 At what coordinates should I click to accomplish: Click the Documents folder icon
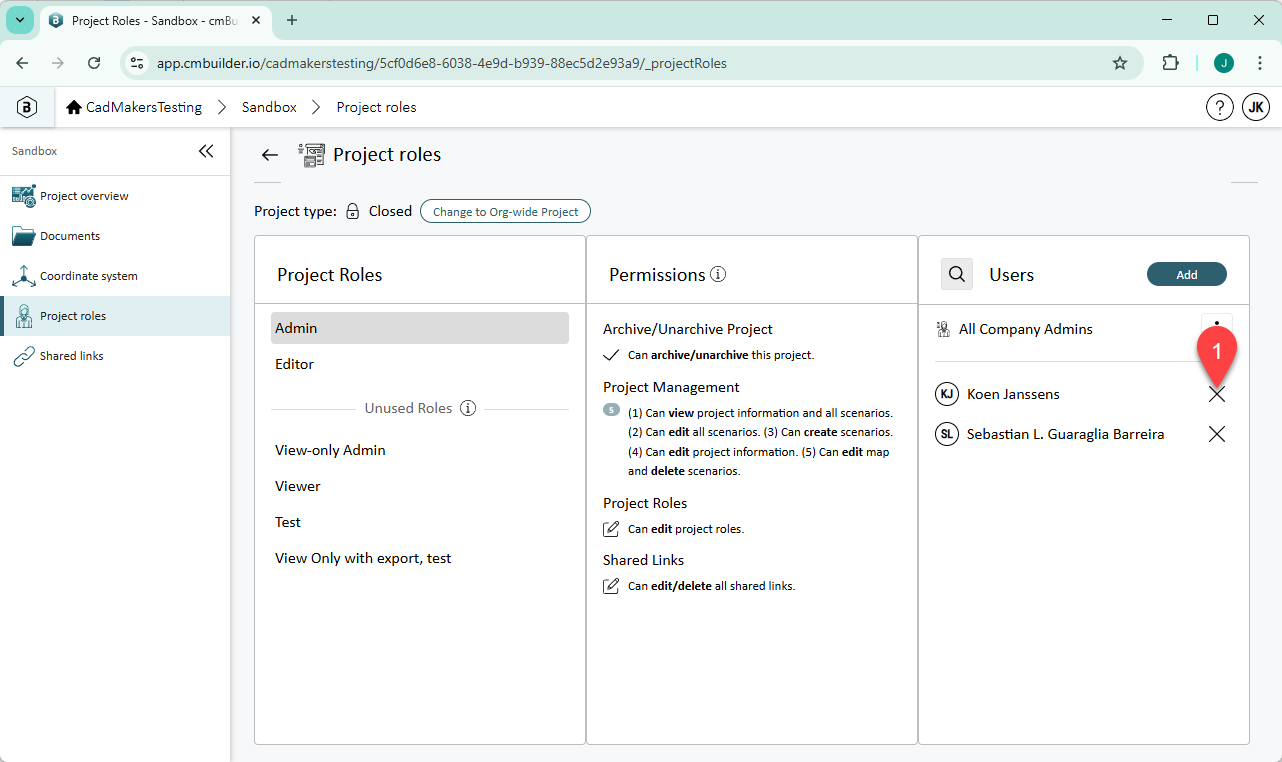(x=23, y=236)
